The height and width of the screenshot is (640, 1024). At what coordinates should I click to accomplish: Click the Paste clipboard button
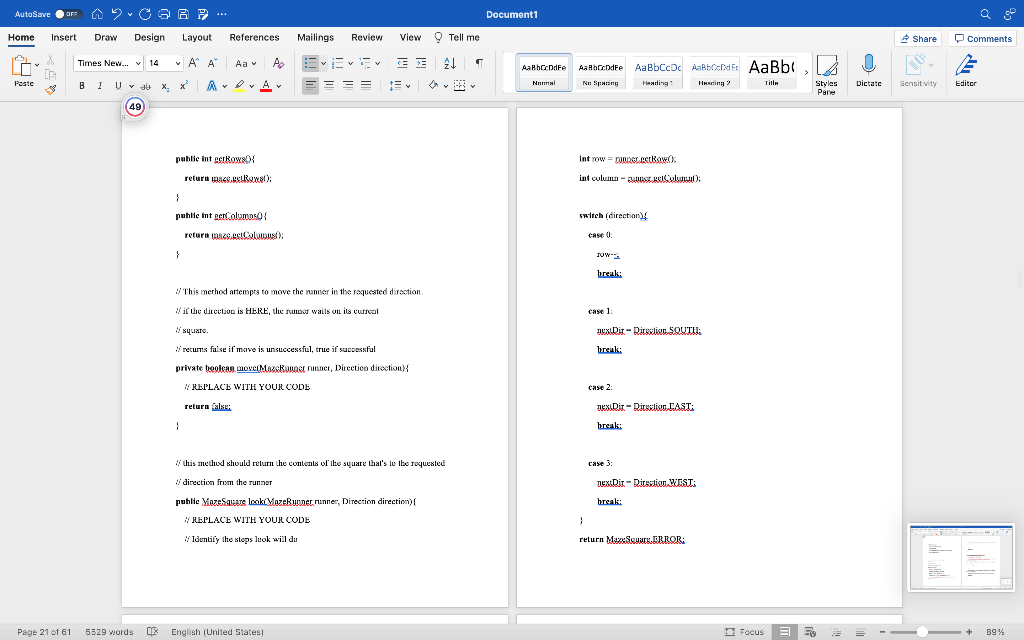pos(22,71)
